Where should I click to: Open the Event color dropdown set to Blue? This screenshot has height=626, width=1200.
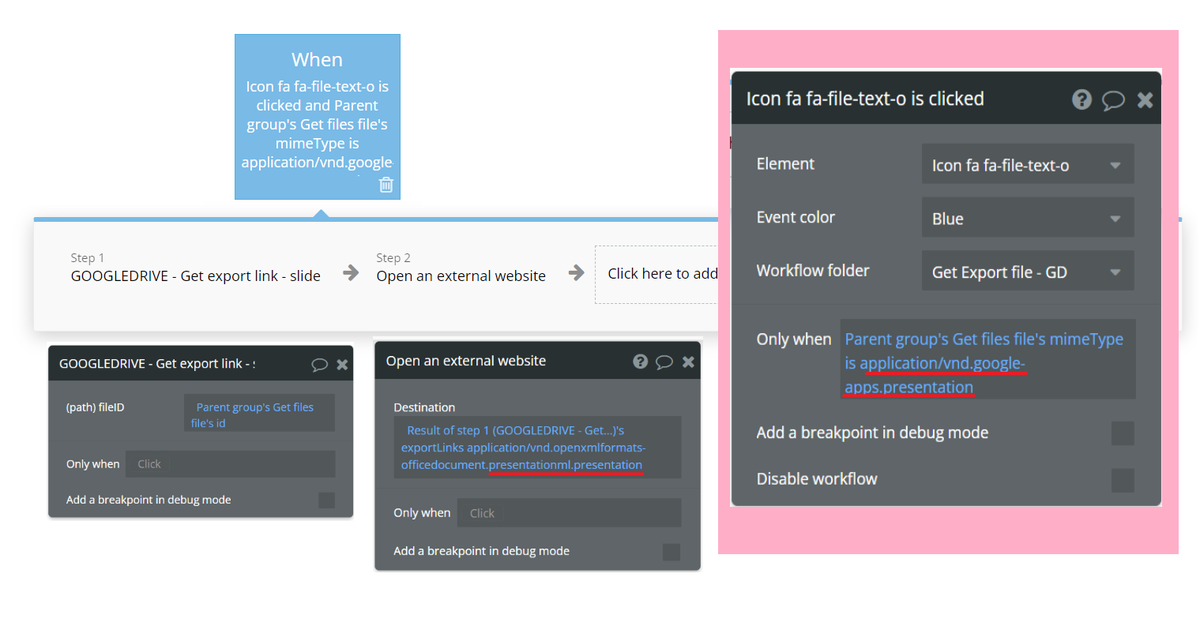coord(1027,218)
